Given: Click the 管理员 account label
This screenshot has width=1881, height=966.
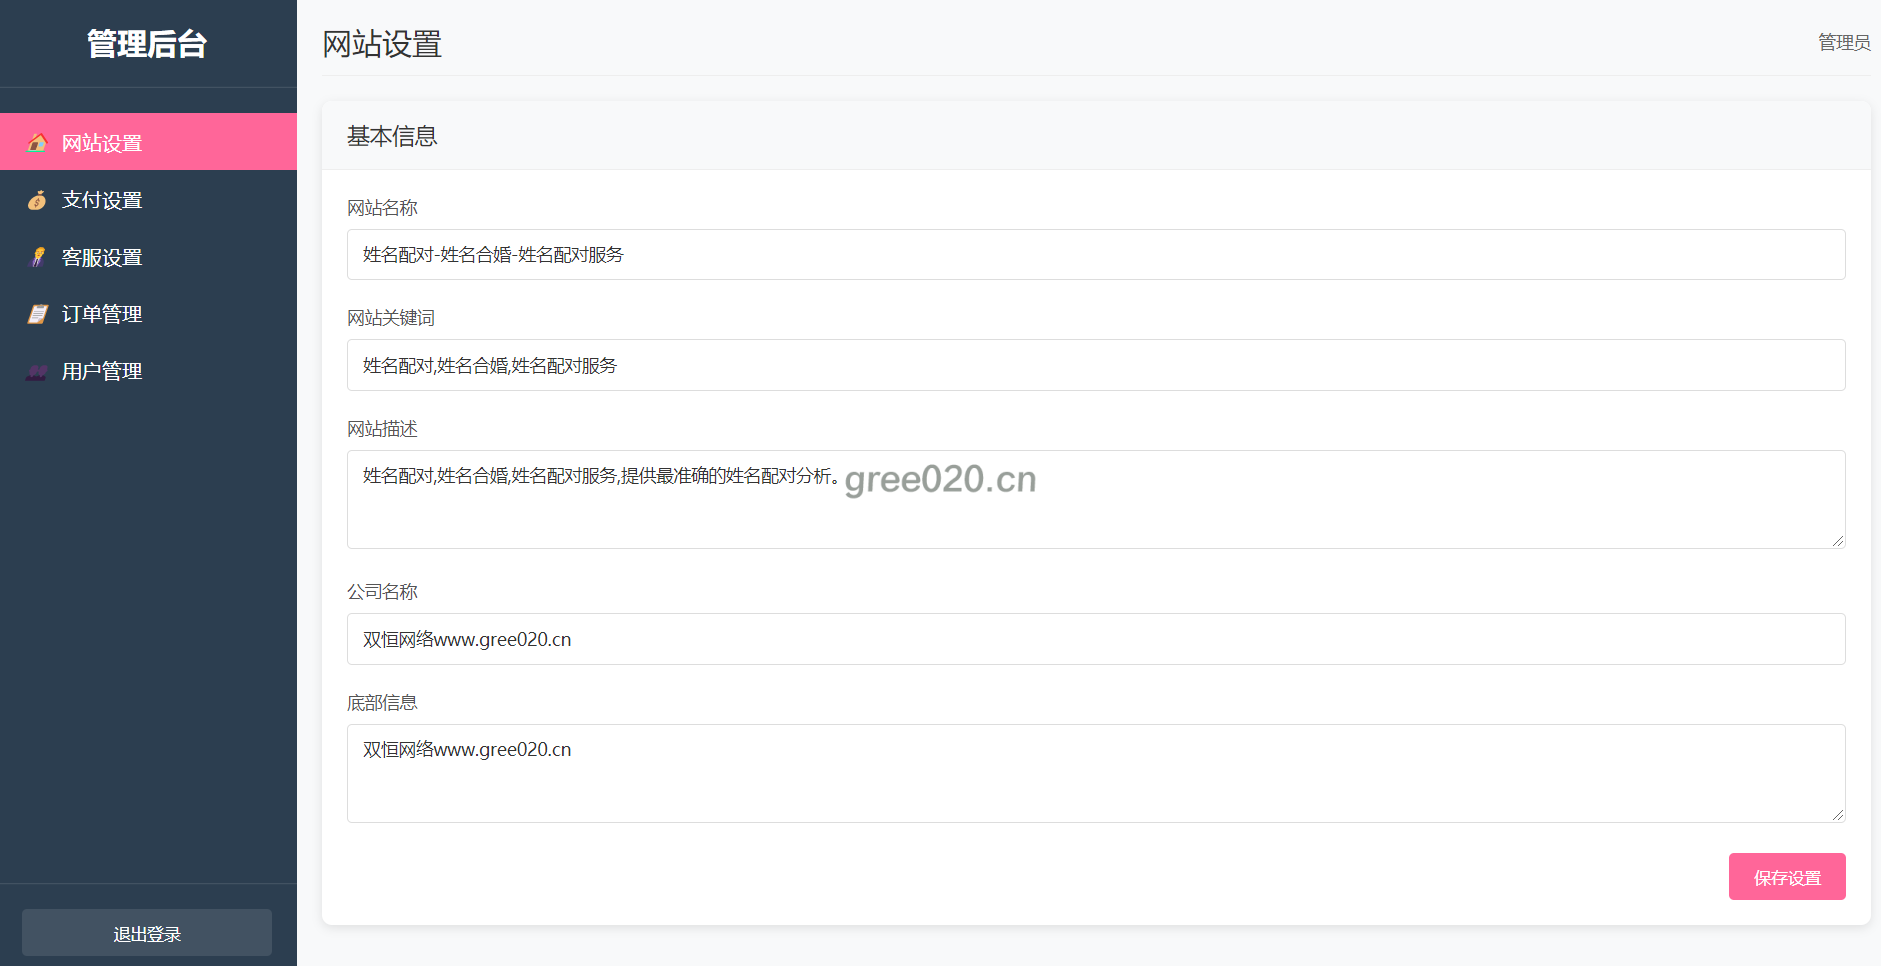Looking at the screenshot, I should [1843, 42].
